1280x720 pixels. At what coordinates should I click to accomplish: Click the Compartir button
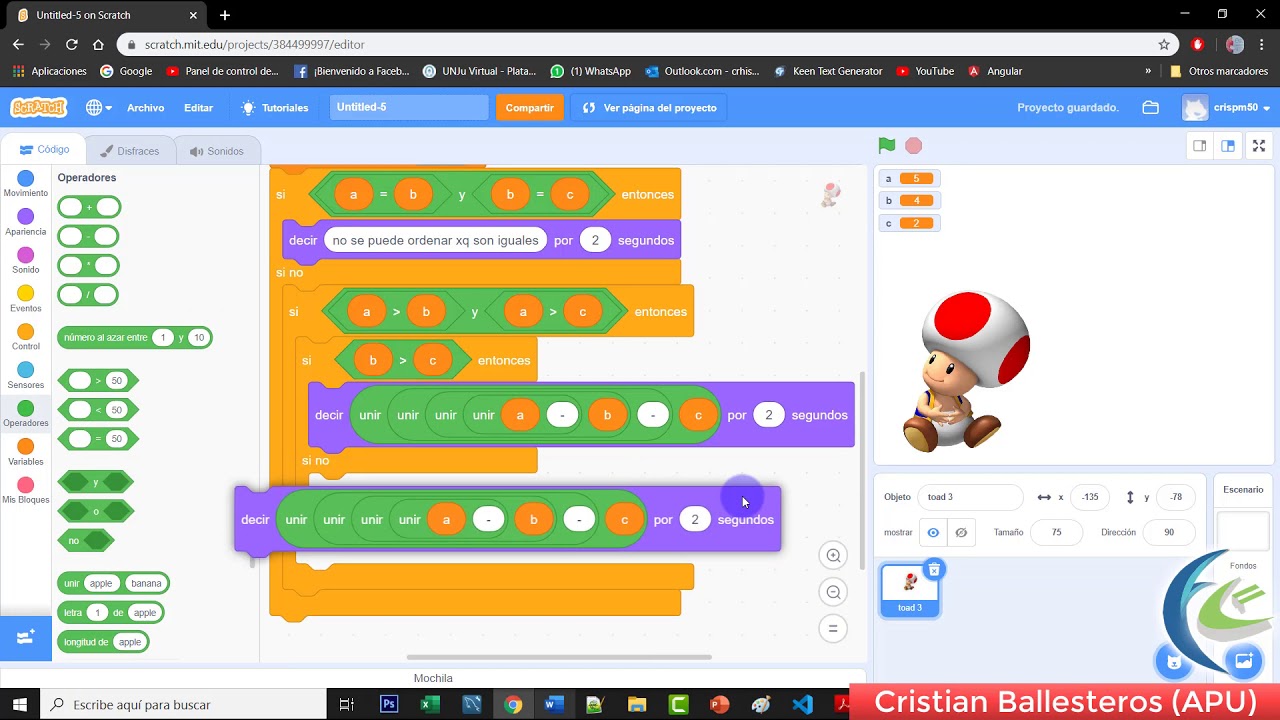coord(529,107)
